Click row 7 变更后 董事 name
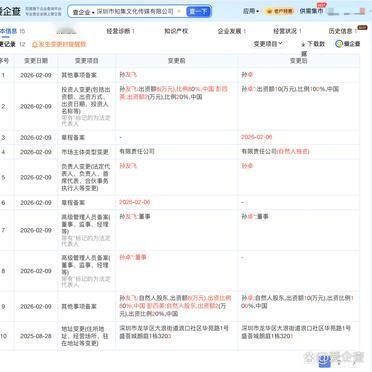 (255, 217)
